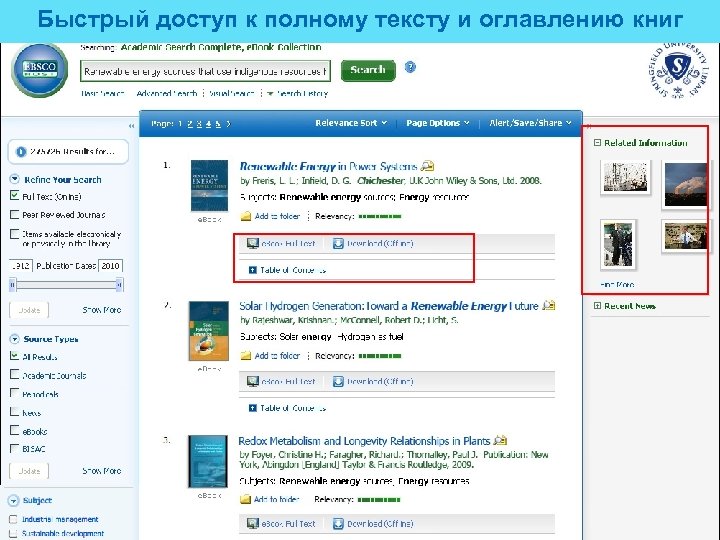Go to results page 5

218,124
